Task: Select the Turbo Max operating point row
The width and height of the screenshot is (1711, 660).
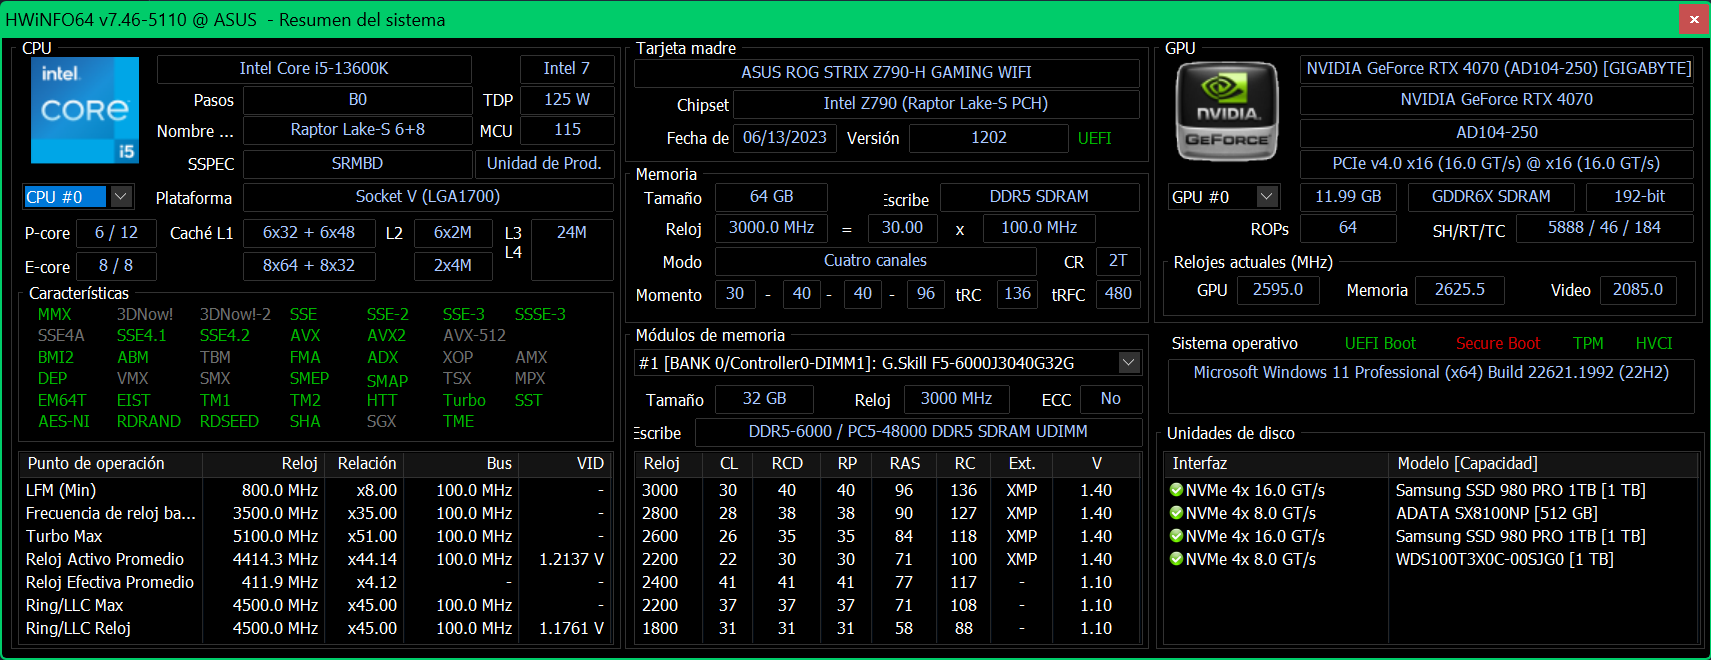Action: click(314, 537)
